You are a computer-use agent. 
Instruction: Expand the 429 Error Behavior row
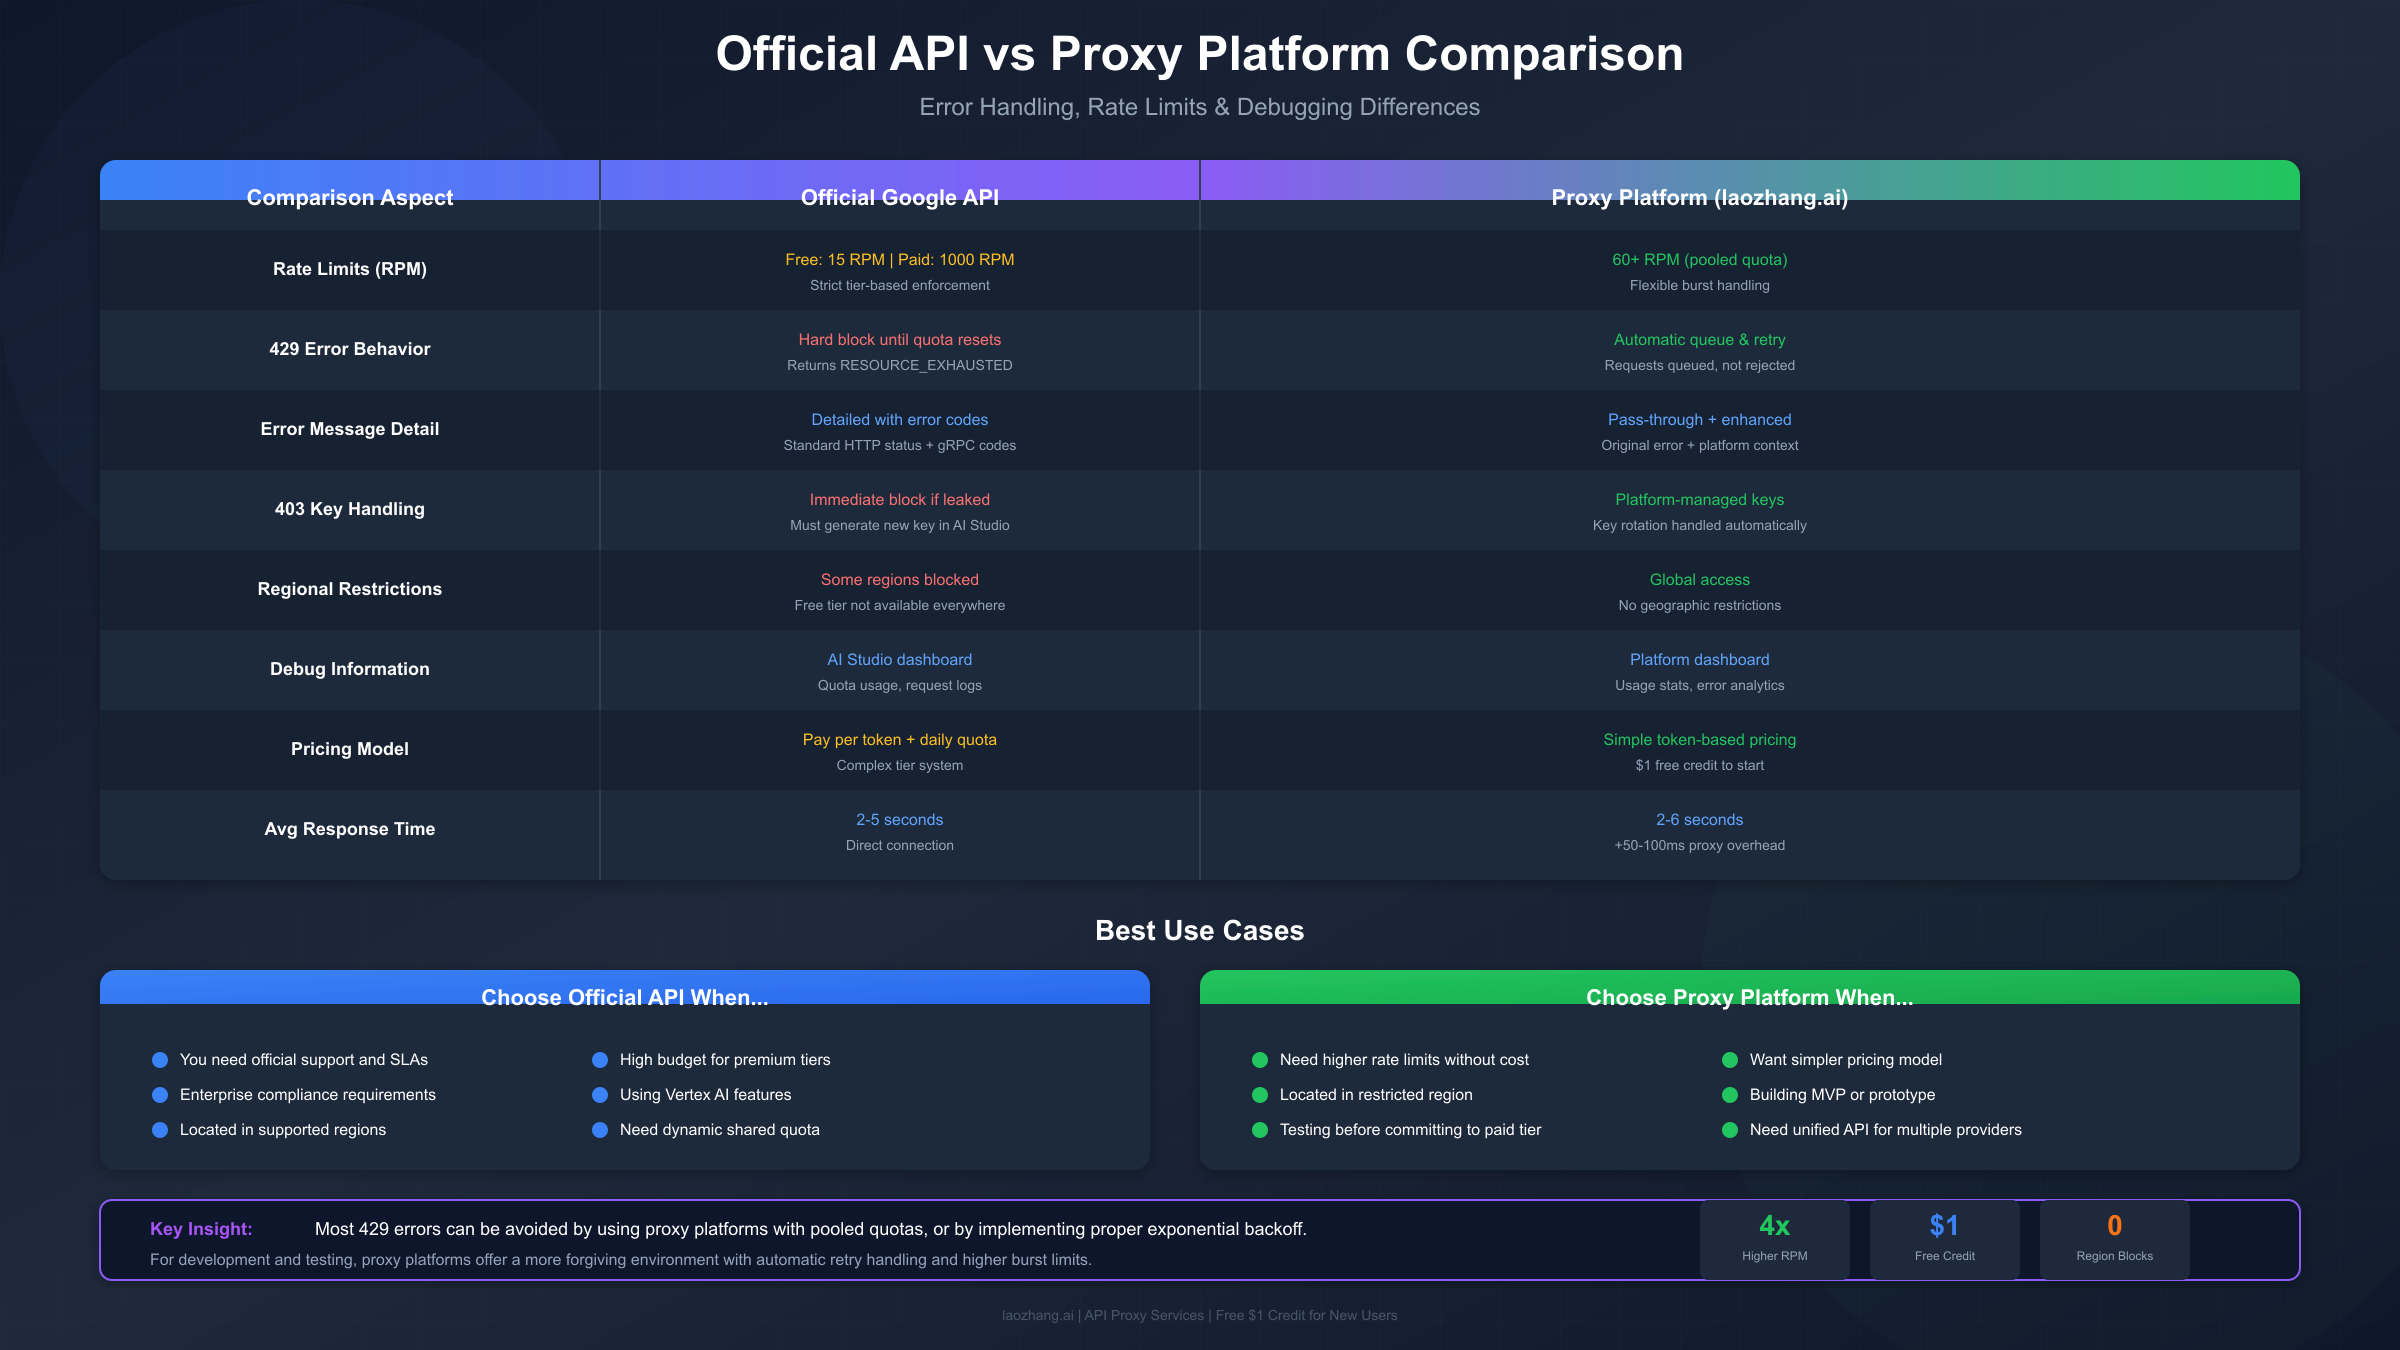pyautogui.click(x=349, y=349)
